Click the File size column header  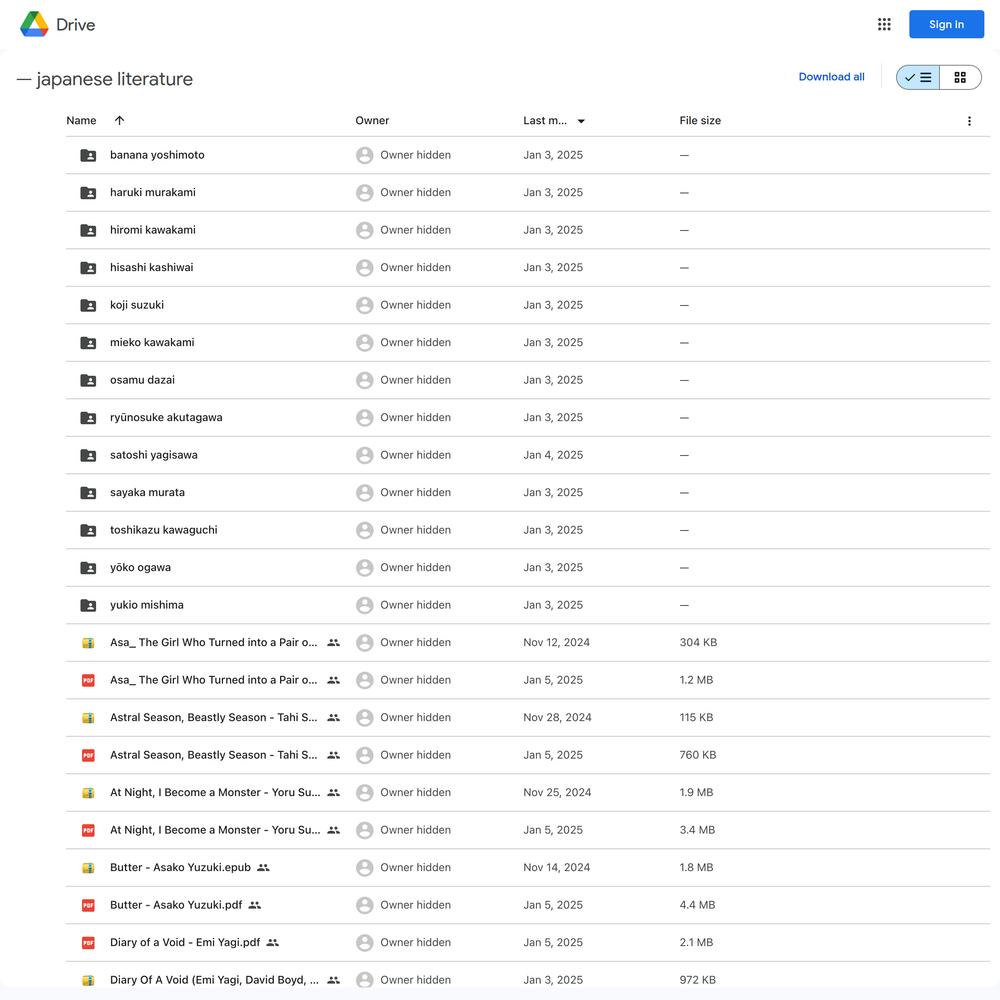(700, 121)
